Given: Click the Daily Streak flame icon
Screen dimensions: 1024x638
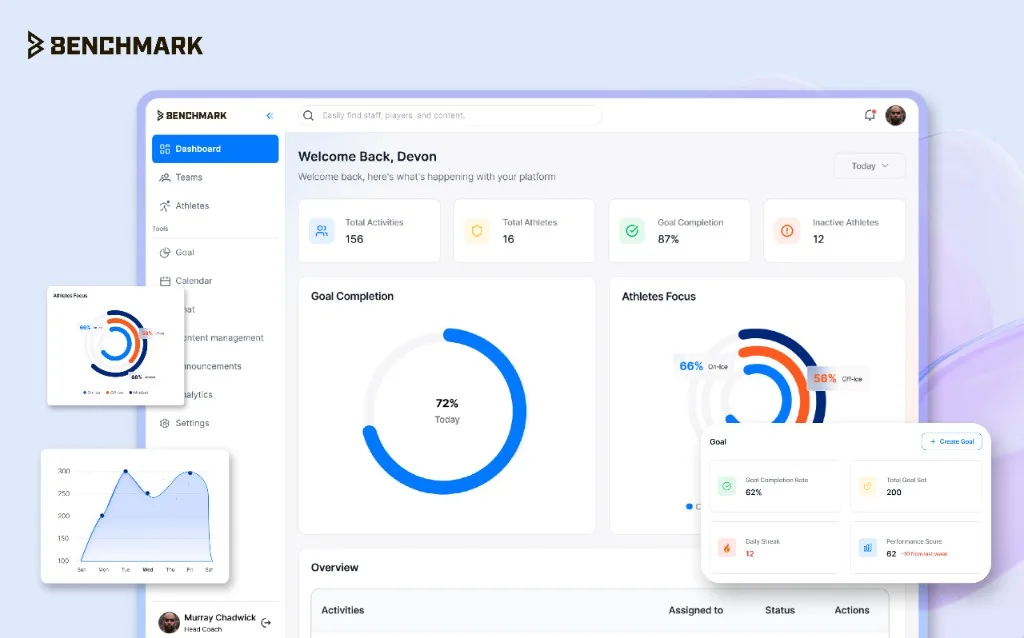Looking at the screenshot, I should click(x=726, y=547).
